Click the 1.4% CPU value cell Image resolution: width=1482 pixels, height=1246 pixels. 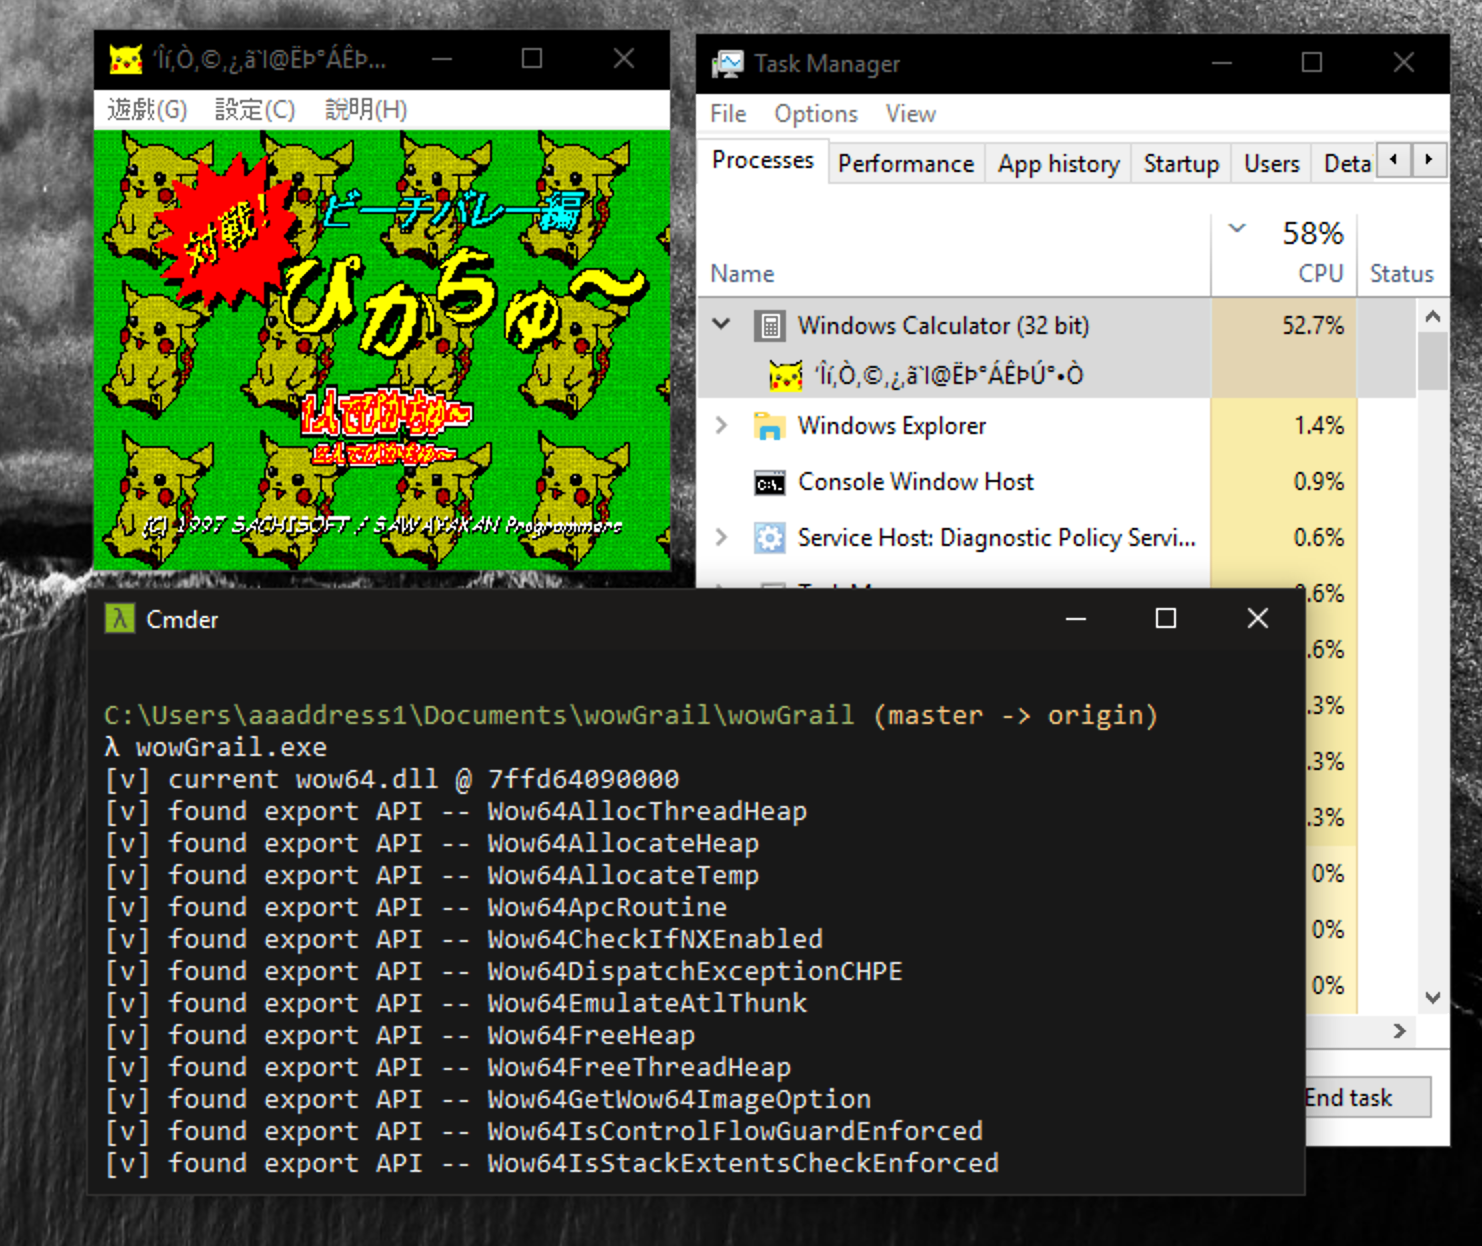[x=1284, y=426]
